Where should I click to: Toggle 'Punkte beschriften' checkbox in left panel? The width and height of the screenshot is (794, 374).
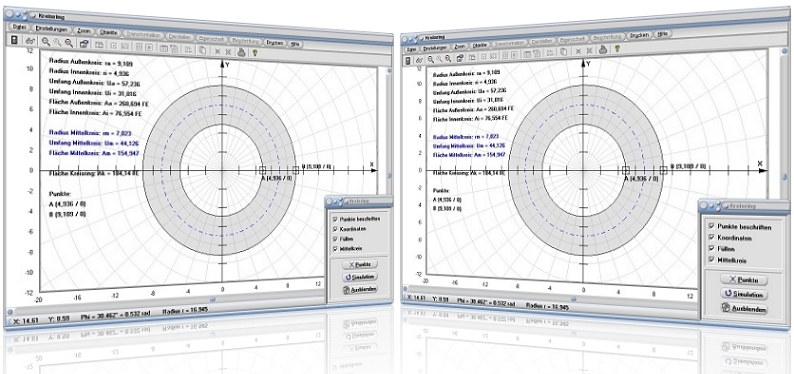point(334,219)
